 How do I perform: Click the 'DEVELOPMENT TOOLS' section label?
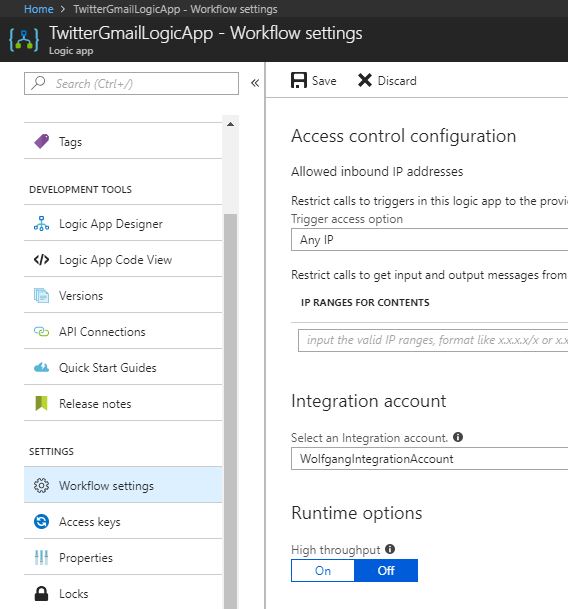(x=80, y=190)
